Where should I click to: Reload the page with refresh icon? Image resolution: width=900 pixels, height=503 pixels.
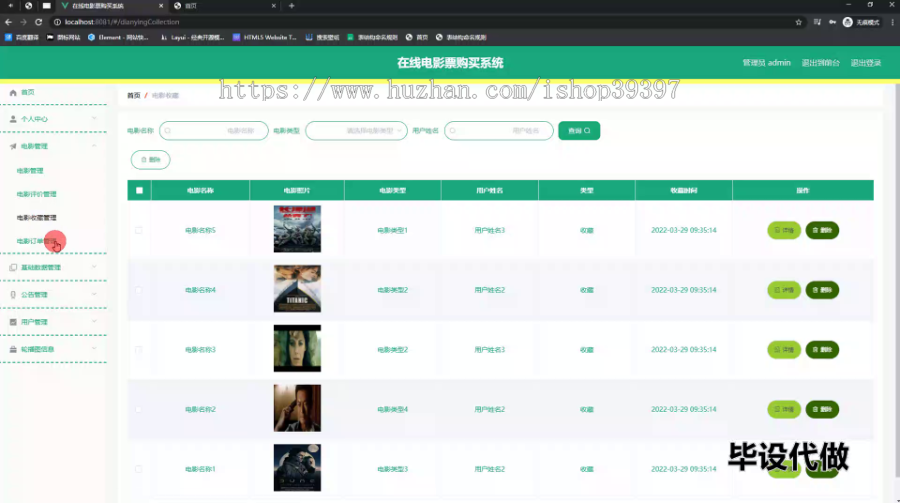pyautogui.click(x=38, y=22)
